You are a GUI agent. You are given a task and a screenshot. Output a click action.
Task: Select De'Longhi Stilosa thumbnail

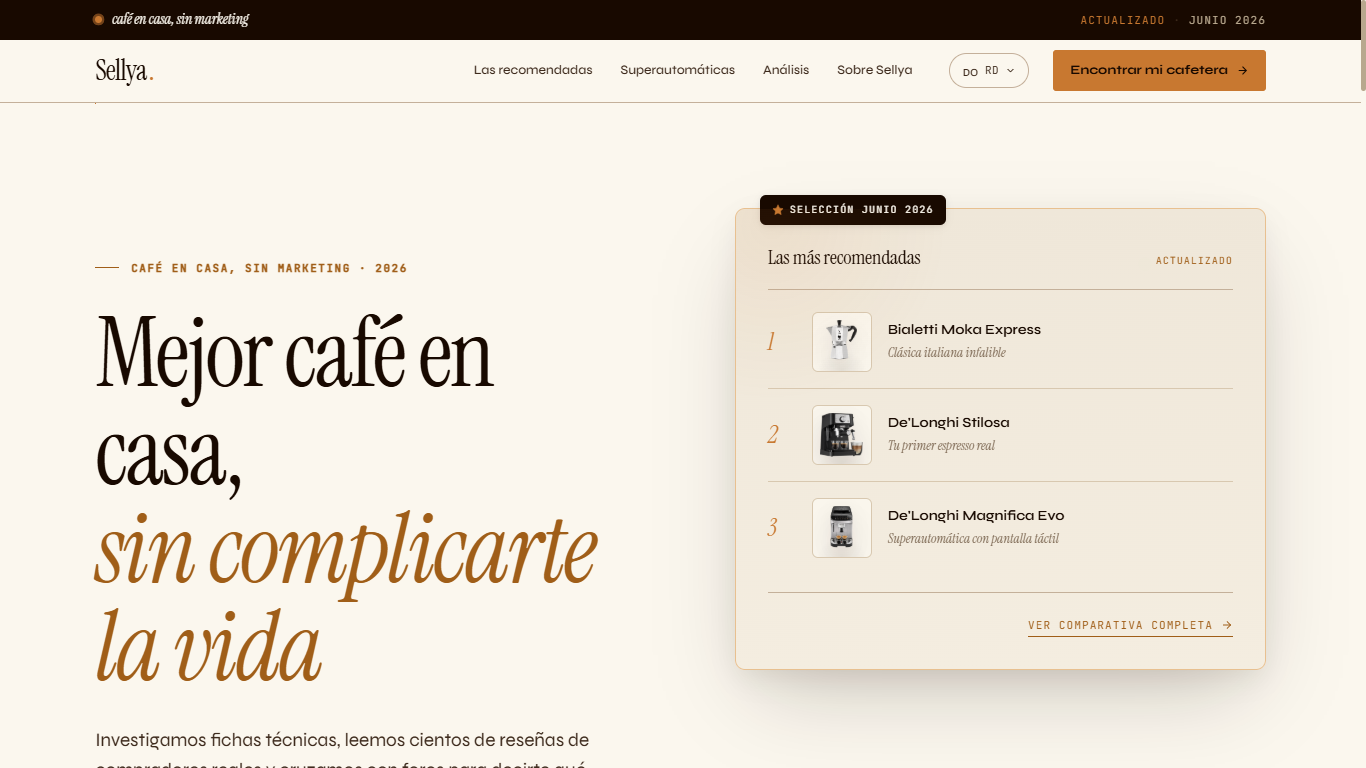[842, 435]
